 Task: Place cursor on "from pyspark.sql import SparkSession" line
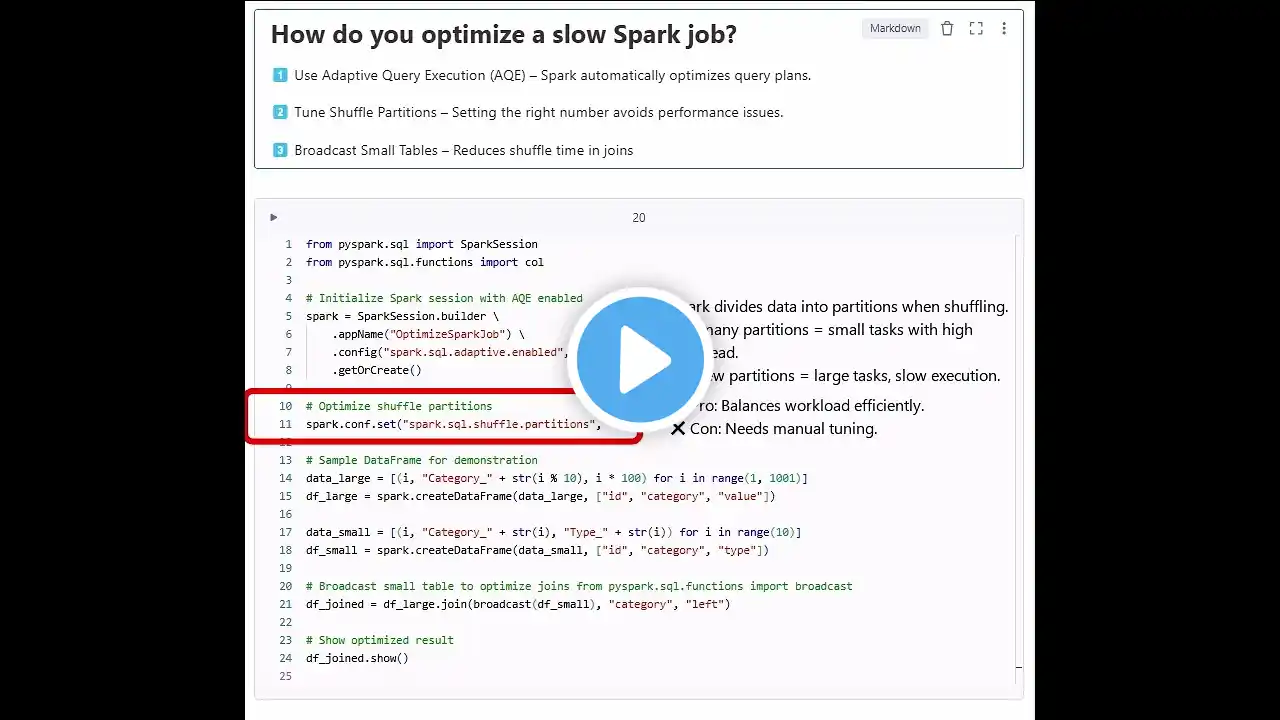(422, 244)
